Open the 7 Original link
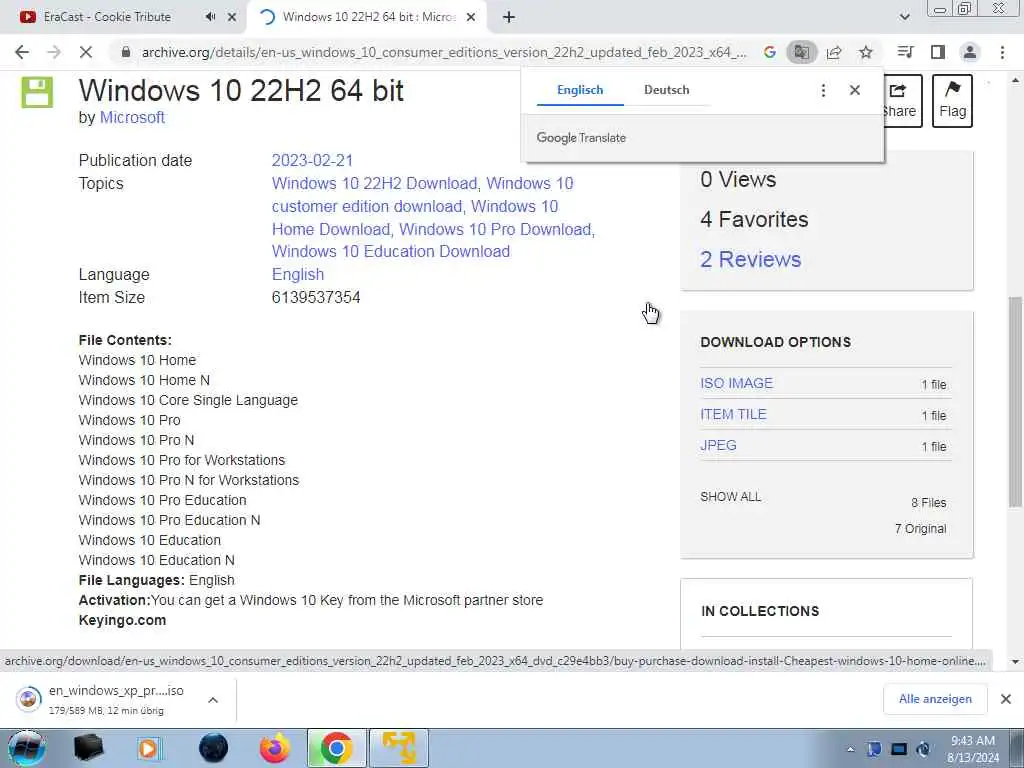Screen dimensions: 1024x768 [920, 529]
